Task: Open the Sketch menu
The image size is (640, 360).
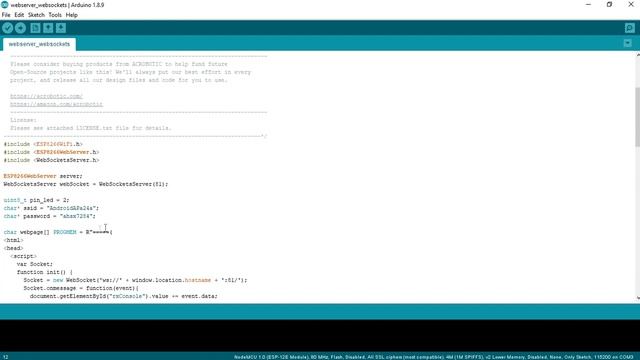Action: click(x=36, y=15)
